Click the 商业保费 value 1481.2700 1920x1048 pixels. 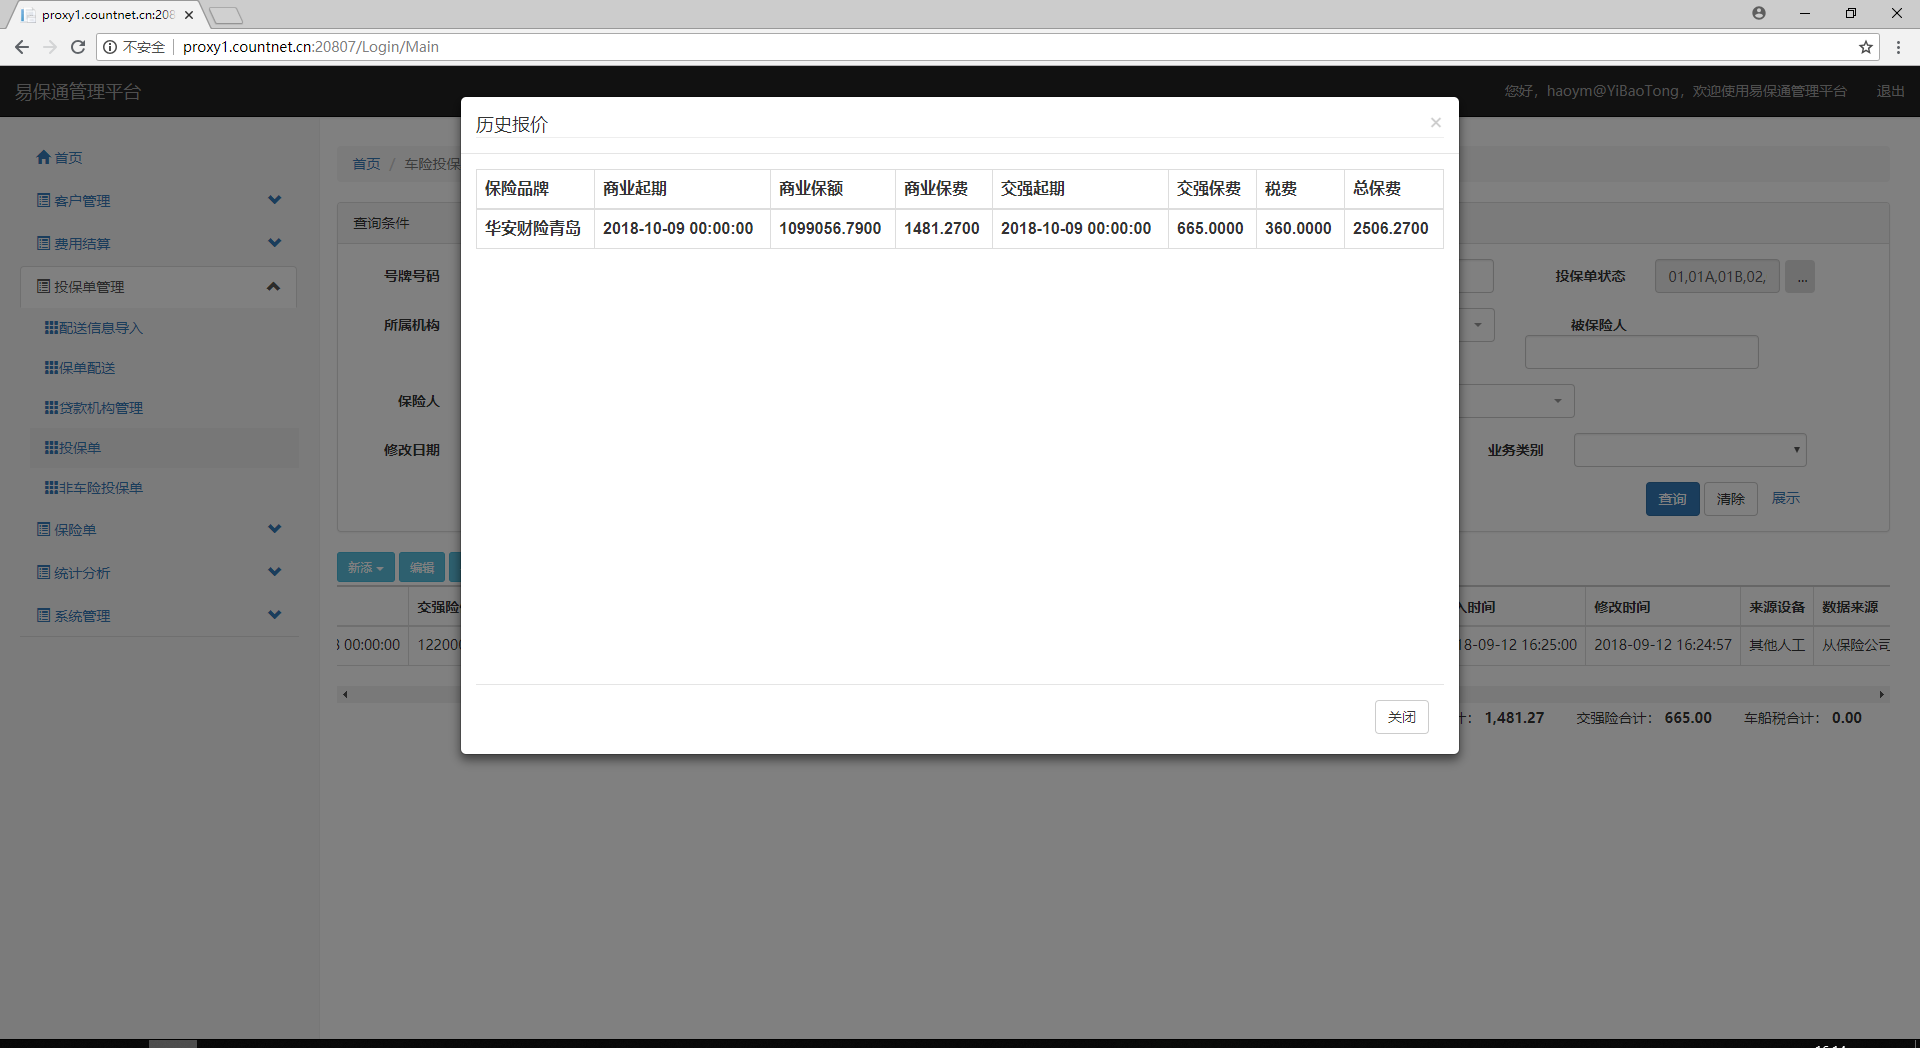coord(942,228)
